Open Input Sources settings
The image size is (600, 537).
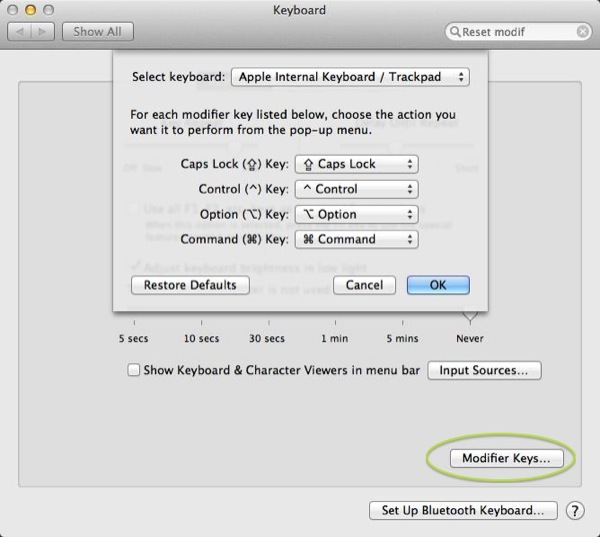(484, 370)
